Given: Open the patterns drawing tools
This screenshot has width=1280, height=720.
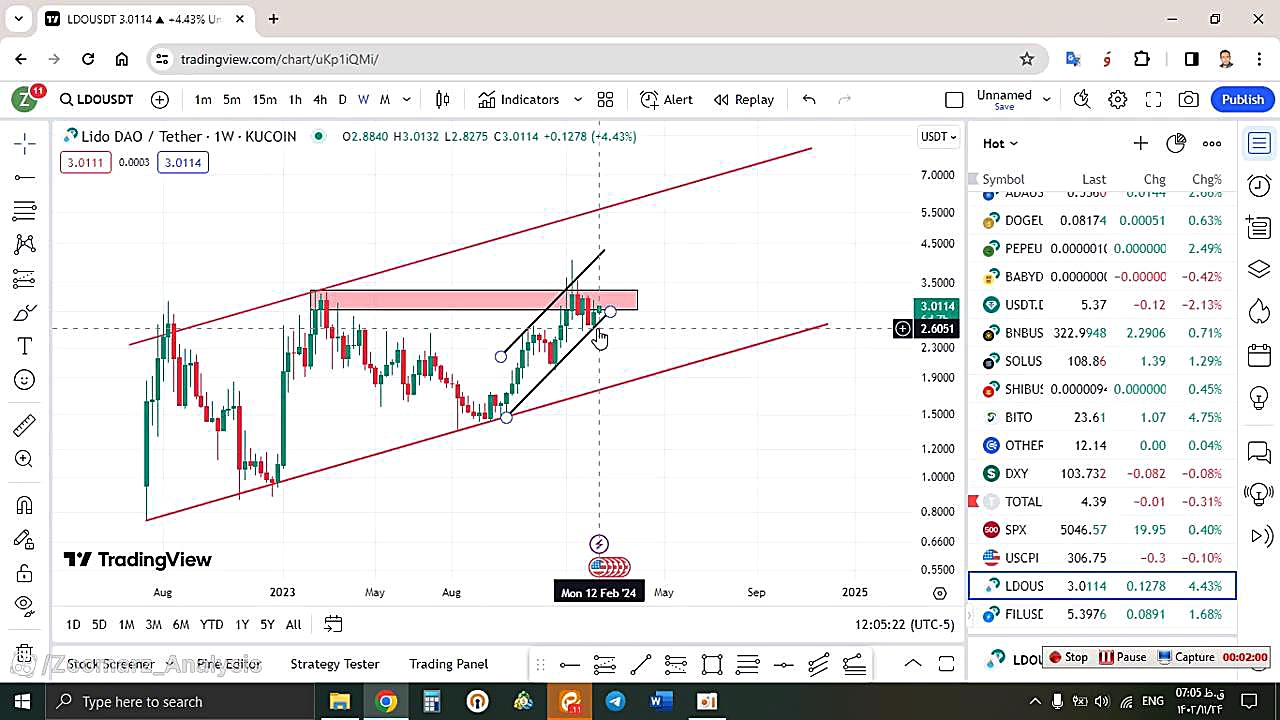Looking at the screenshot, I should pos(25,244).
